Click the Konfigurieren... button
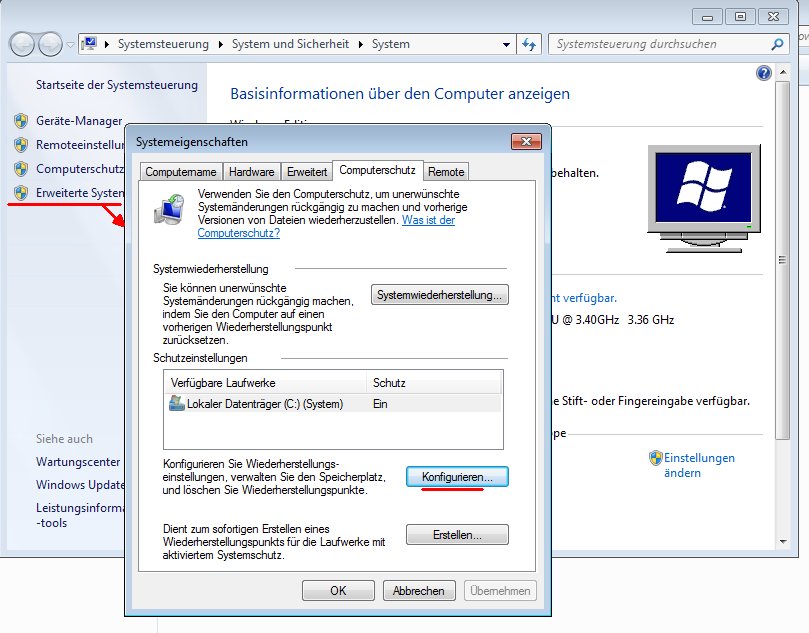809x633 pixels. point(457,477)
